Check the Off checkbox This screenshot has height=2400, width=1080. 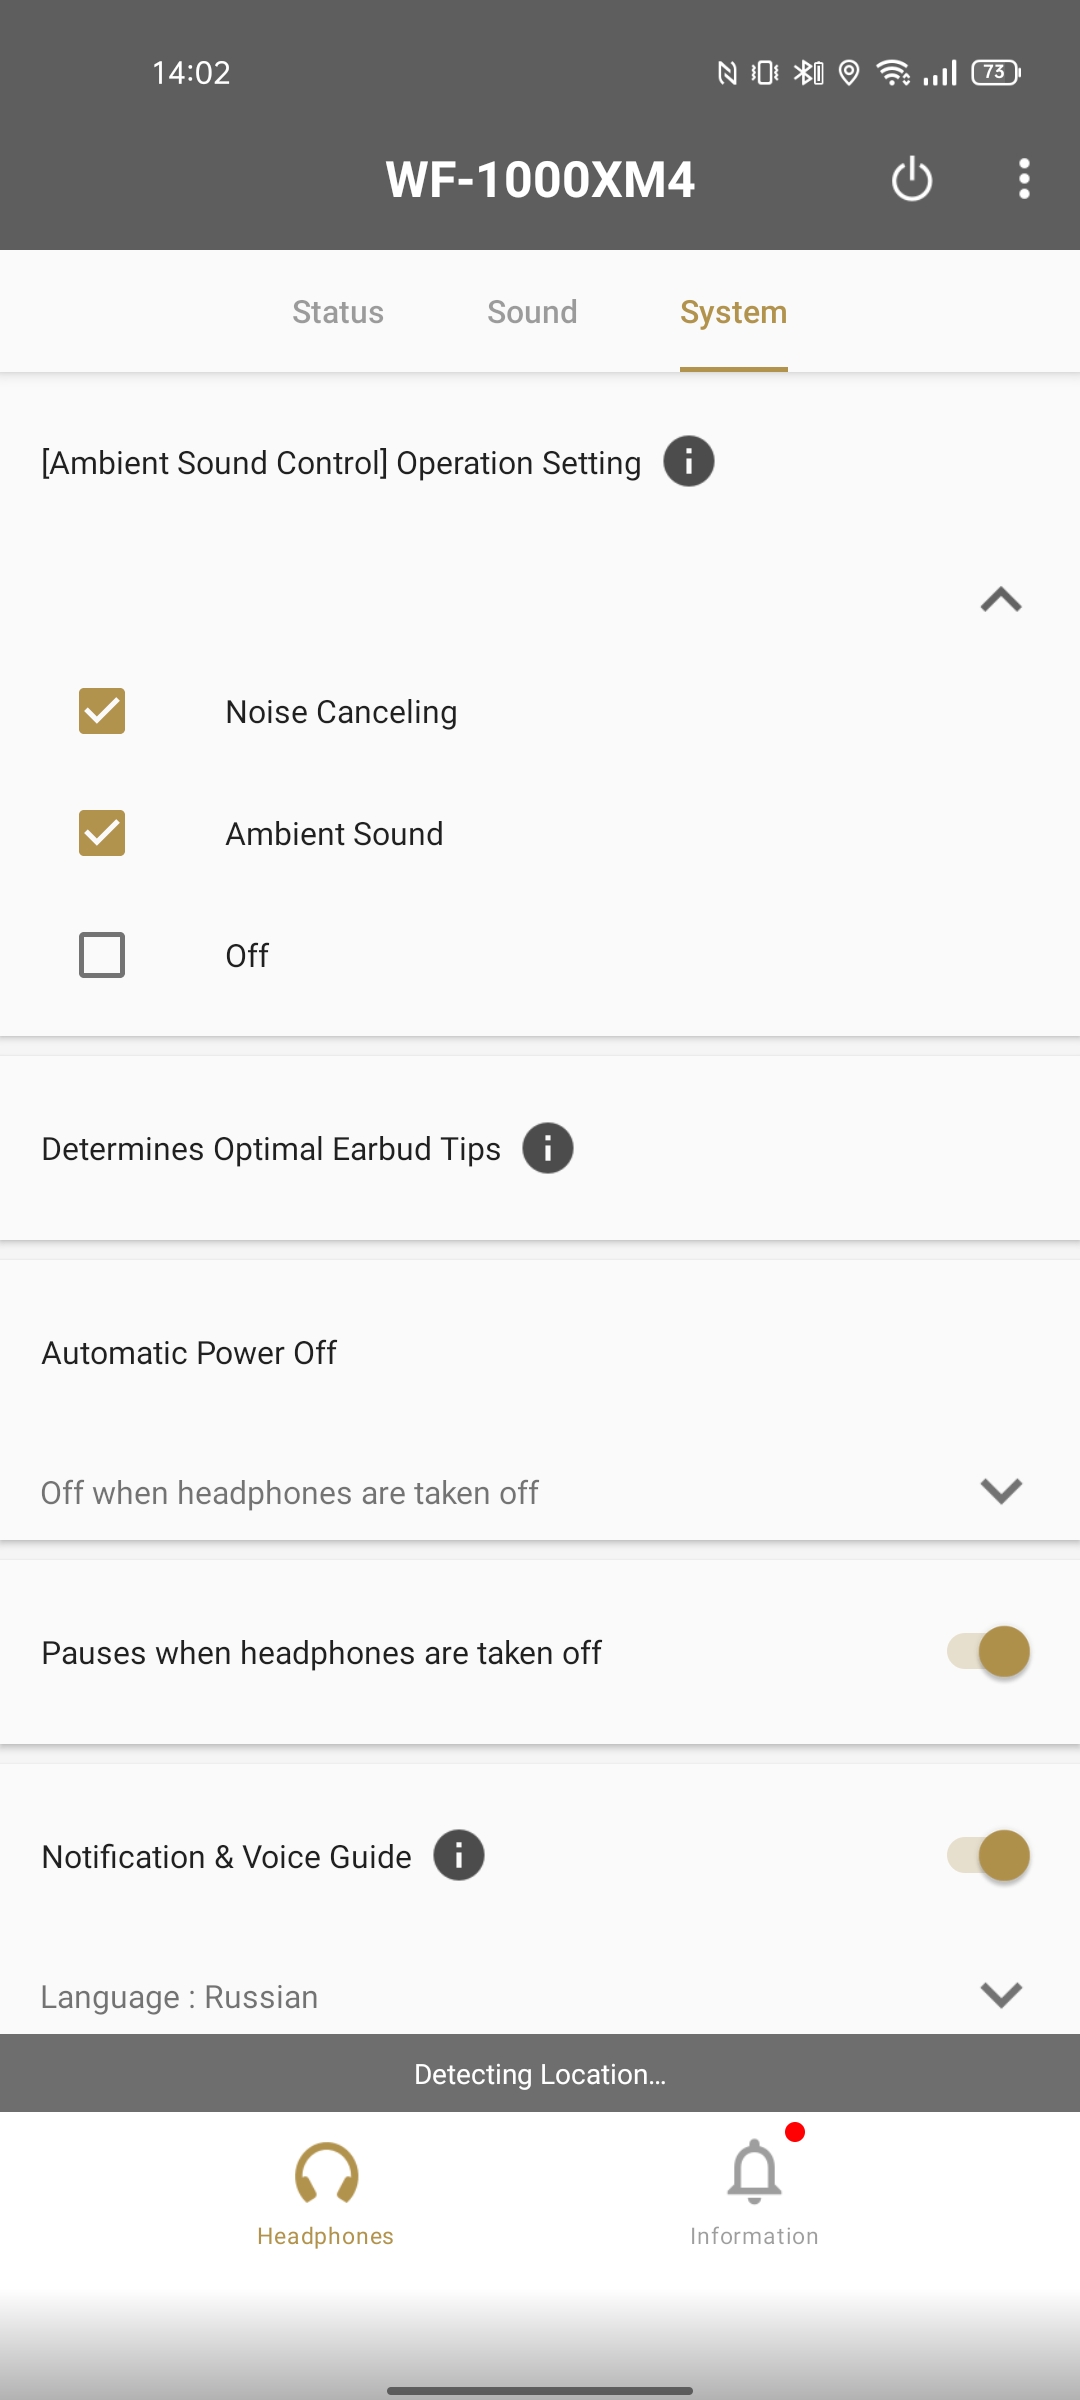[102, 955]
